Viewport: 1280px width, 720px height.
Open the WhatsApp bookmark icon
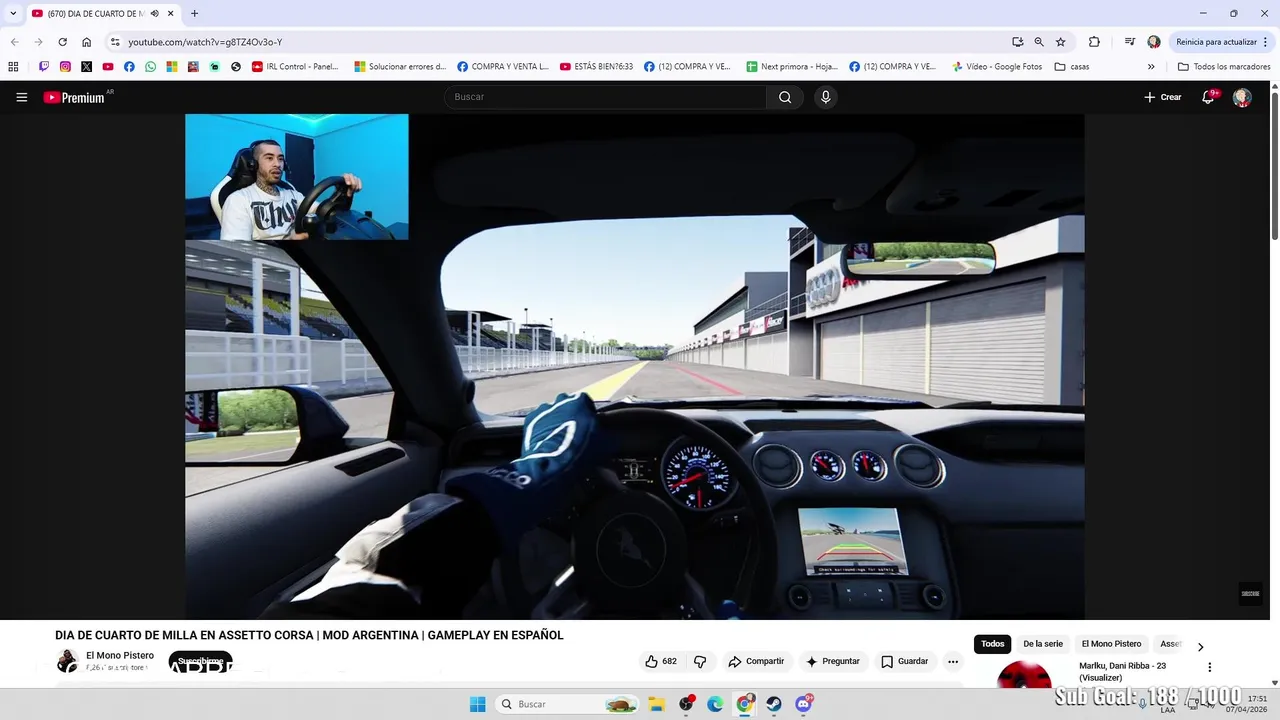point(150,67)
